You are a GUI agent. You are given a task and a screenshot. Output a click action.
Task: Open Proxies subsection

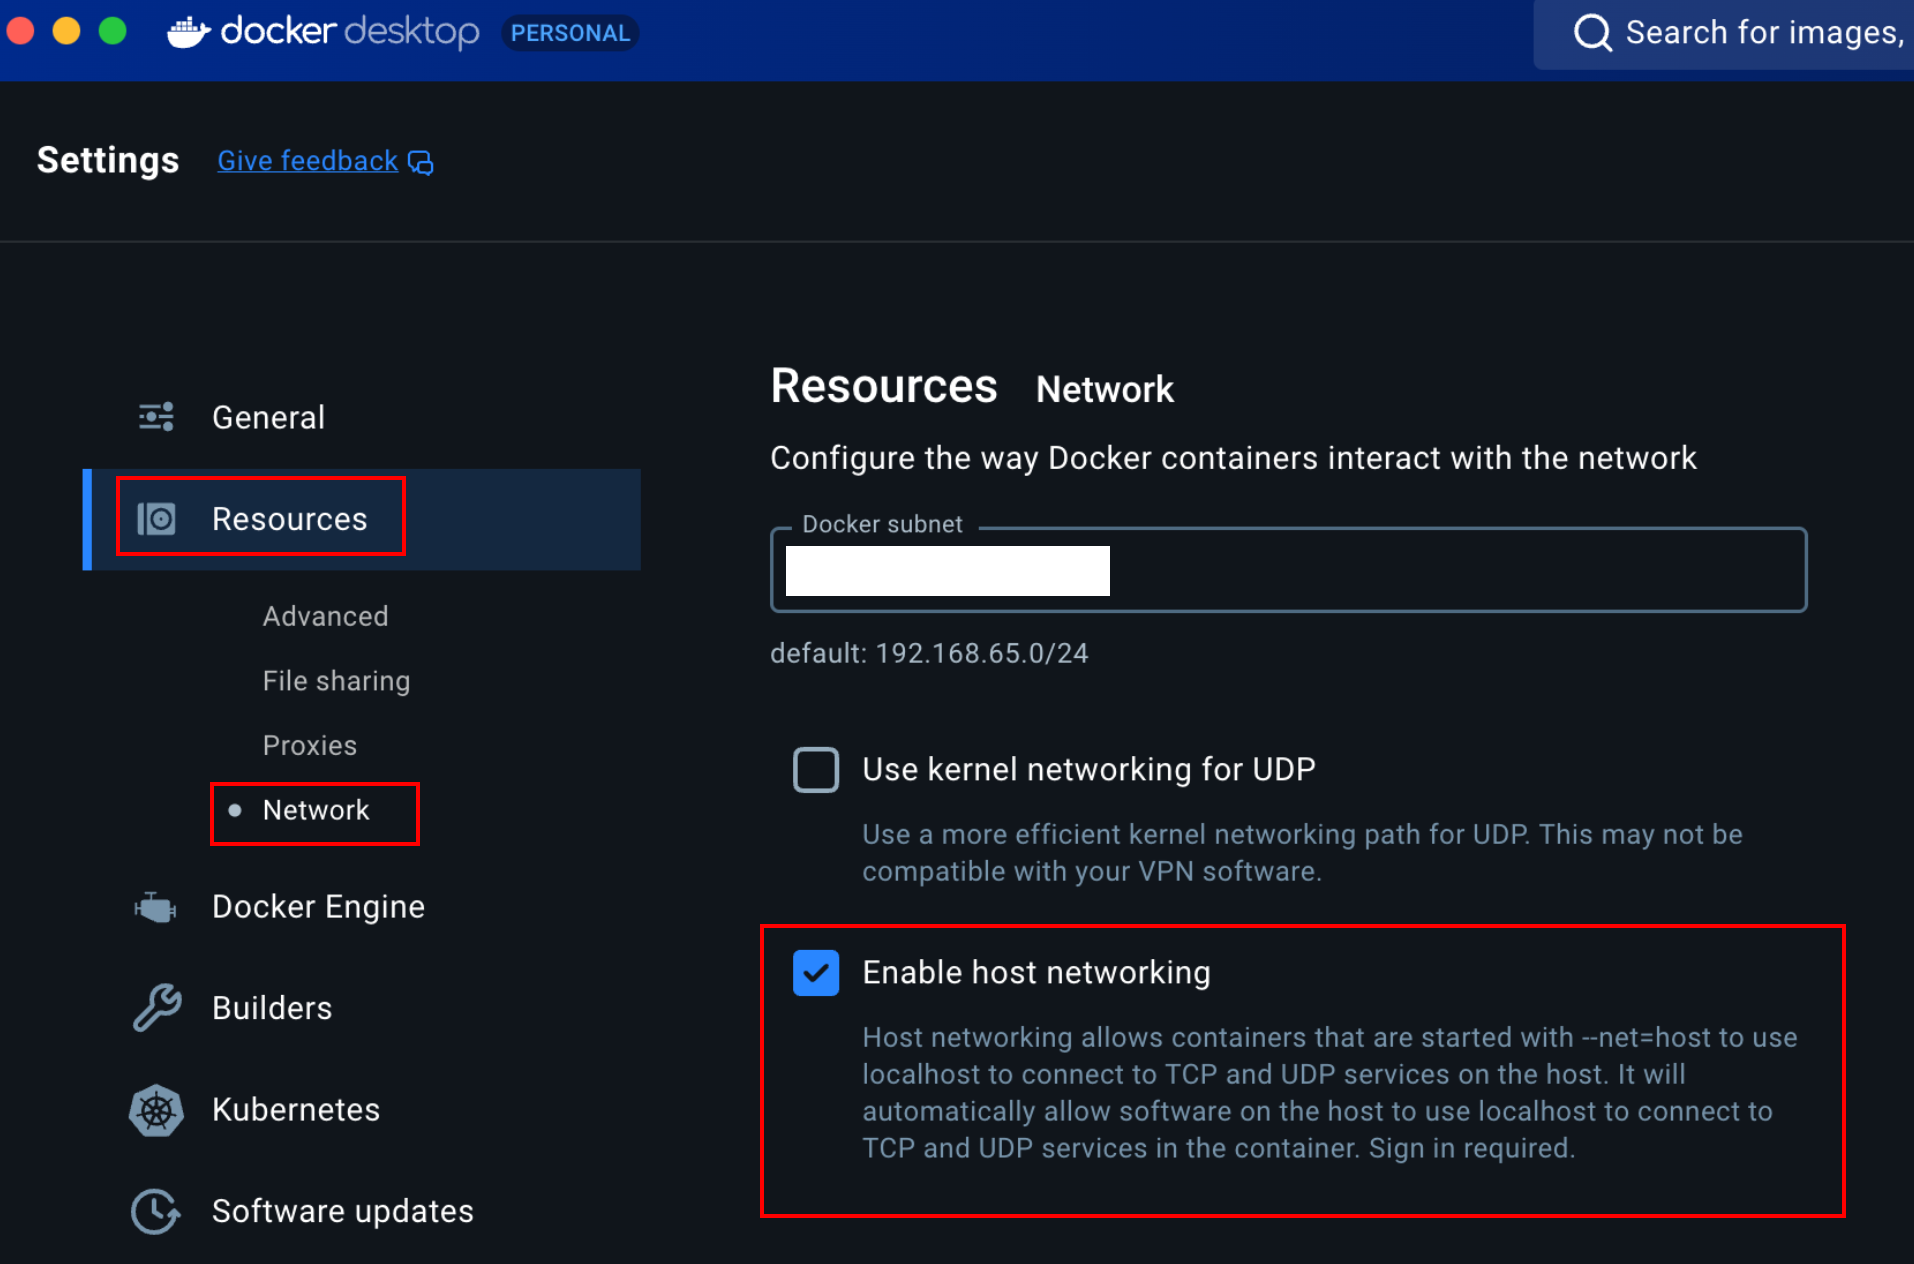coord(309,745)
